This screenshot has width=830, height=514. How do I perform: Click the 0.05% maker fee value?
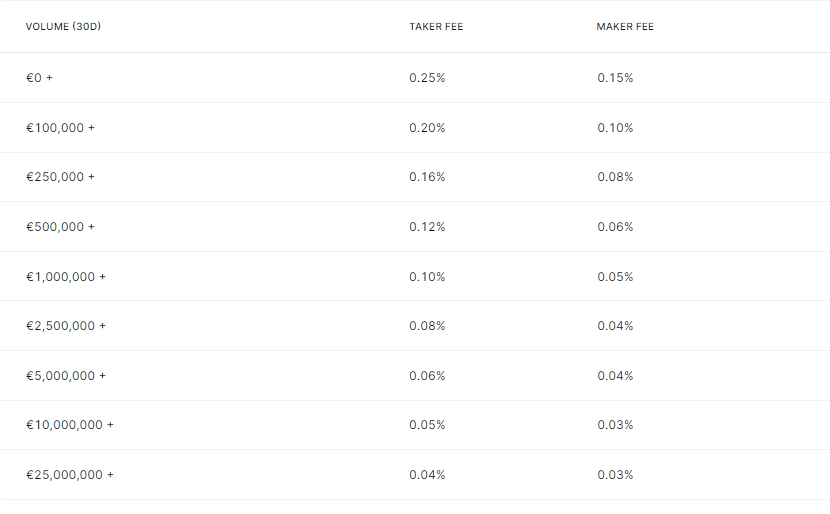pos(615,277)
